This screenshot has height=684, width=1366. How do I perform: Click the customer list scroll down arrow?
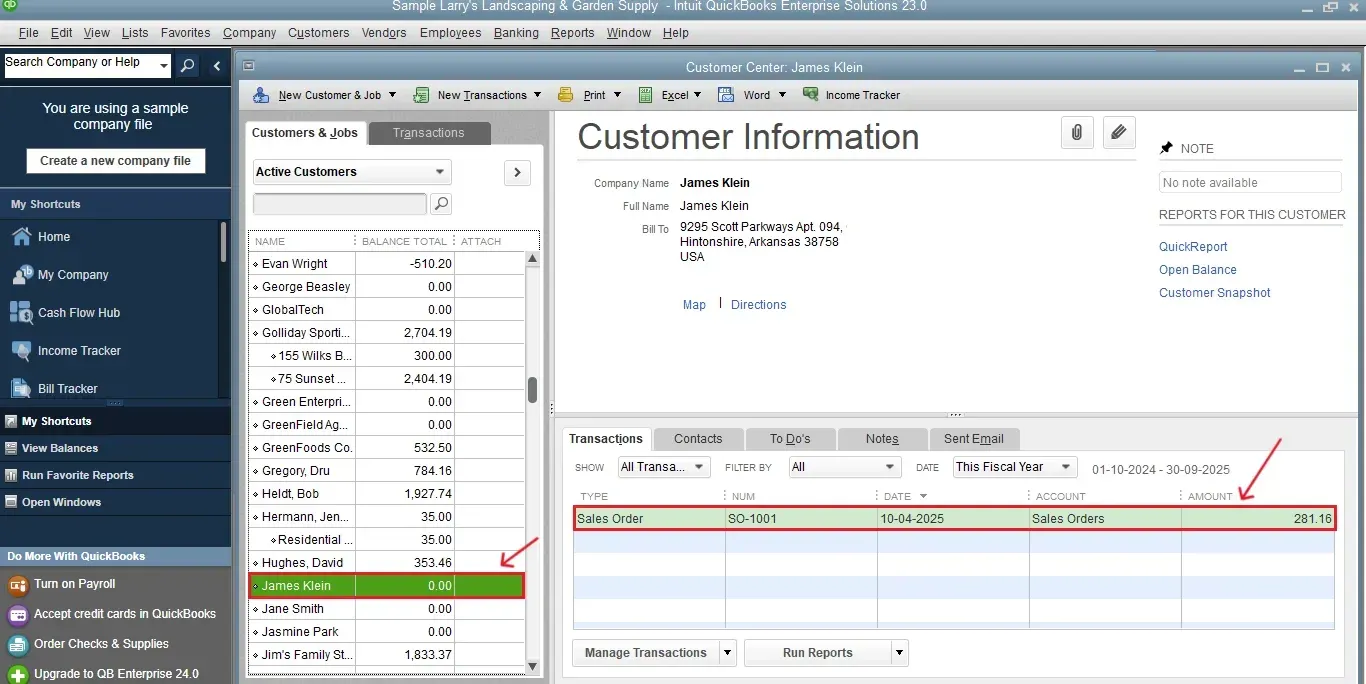[533, 667]
